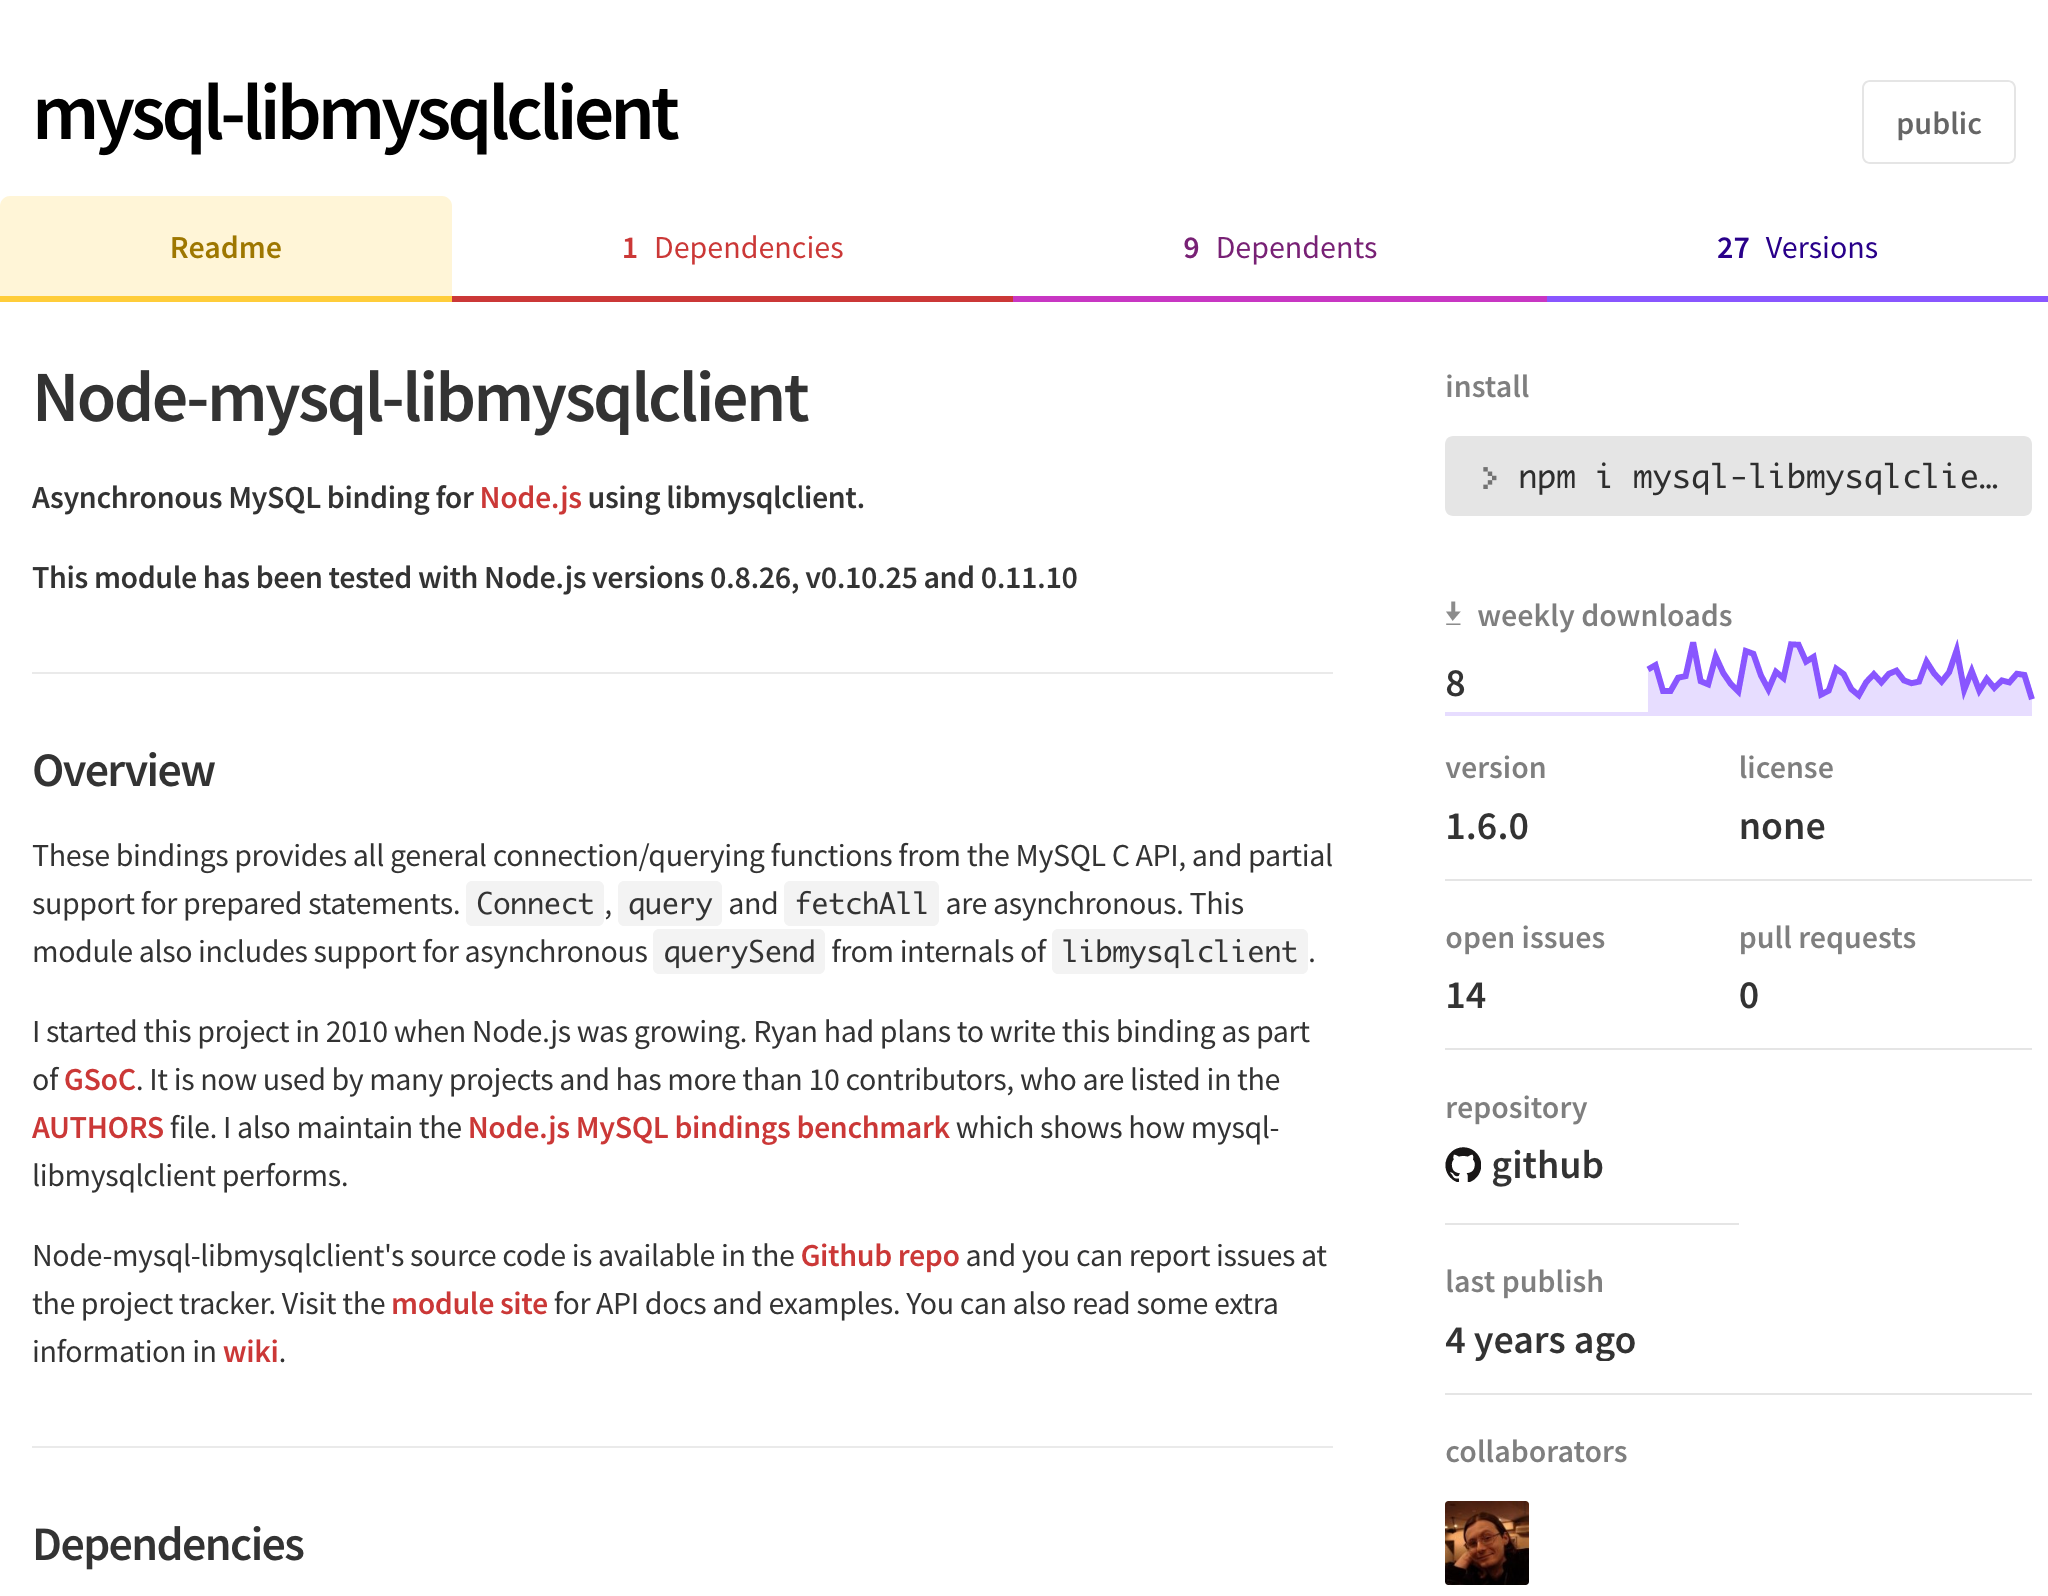Click the GitHub octocat repository icon
Viewport: 2048px width, 1596px height.
1463,1165
